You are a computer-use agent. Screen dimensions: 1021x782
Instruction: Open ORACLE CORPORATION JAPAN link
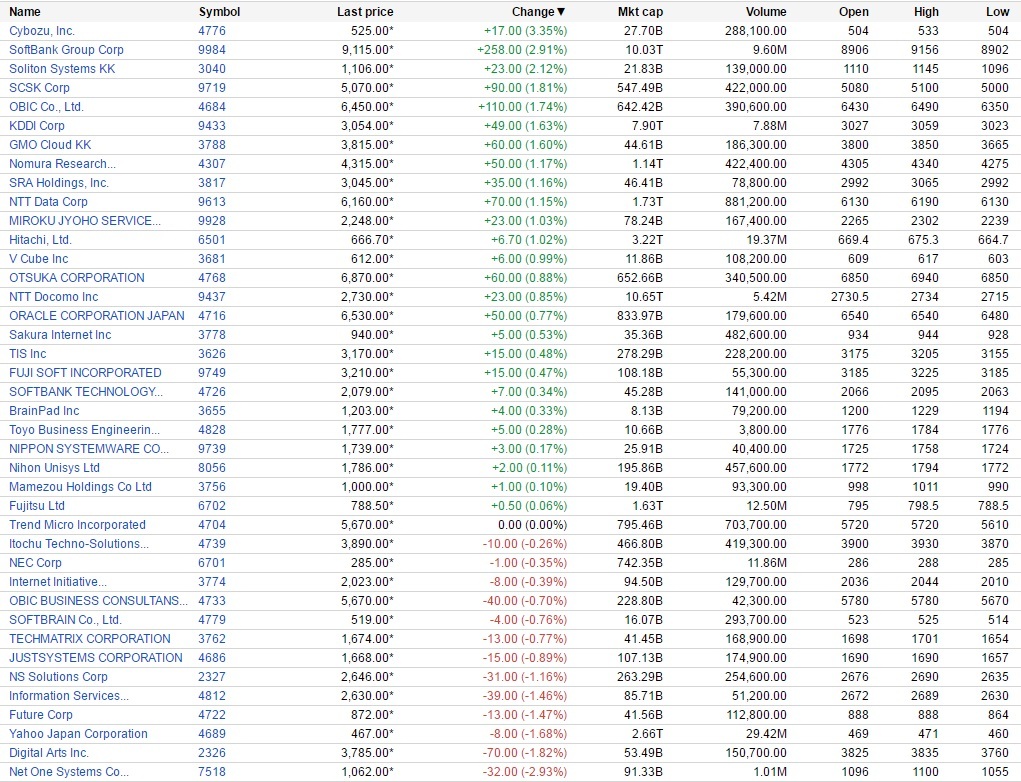[x=96, y=316]
